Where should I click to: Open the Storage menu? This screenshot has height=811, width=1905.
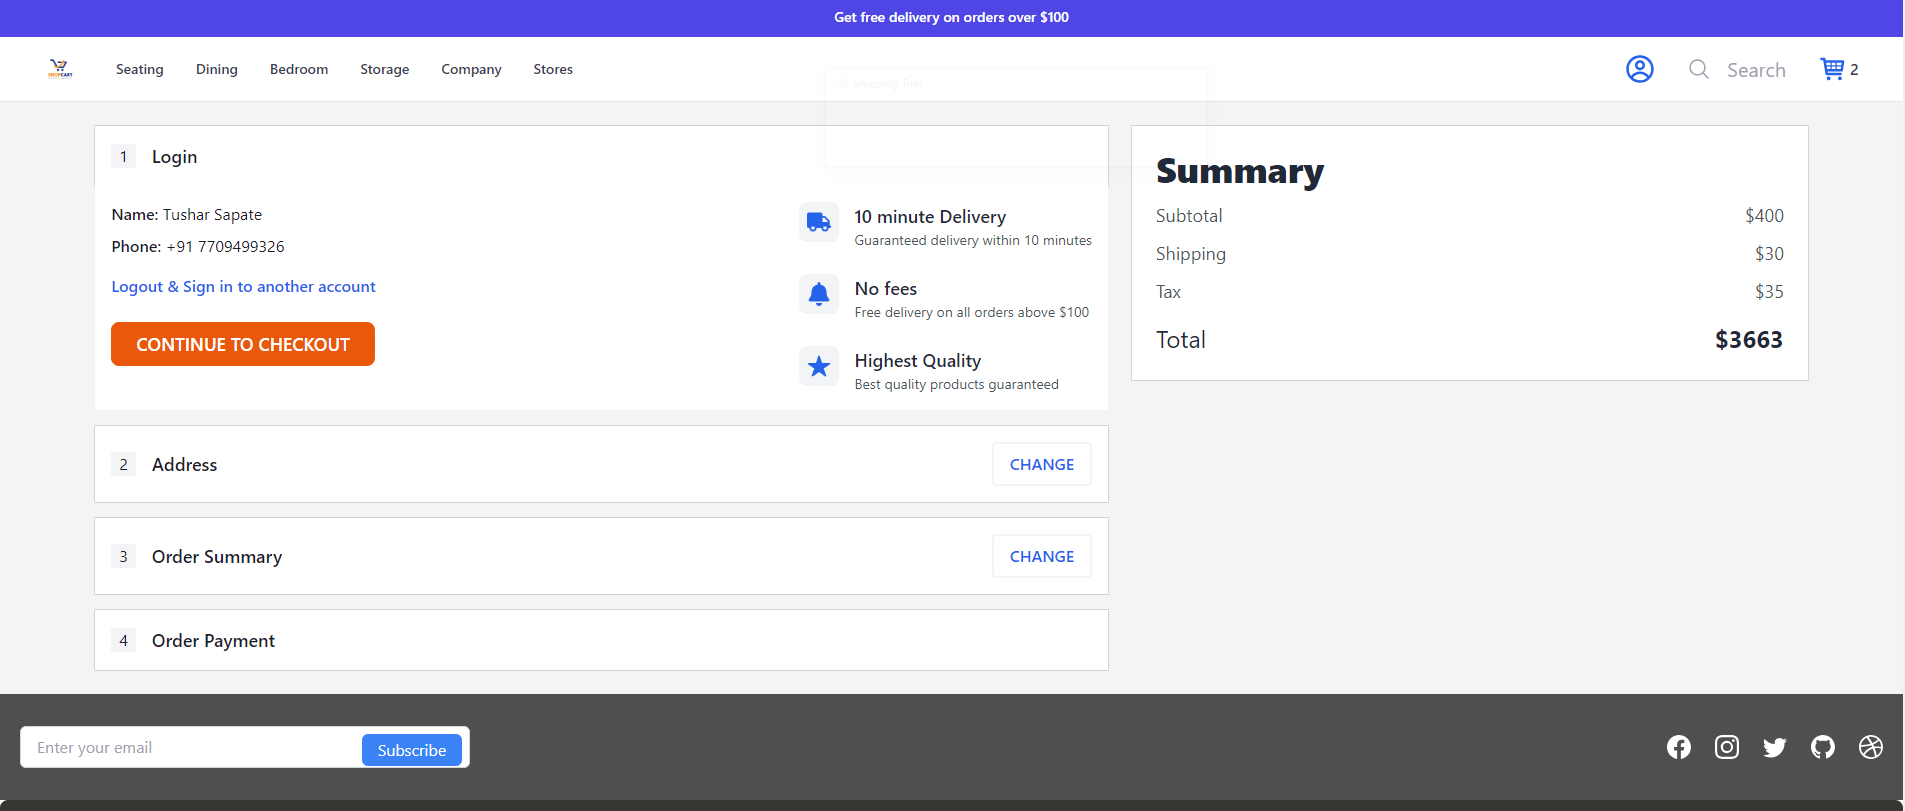(385, 69)
